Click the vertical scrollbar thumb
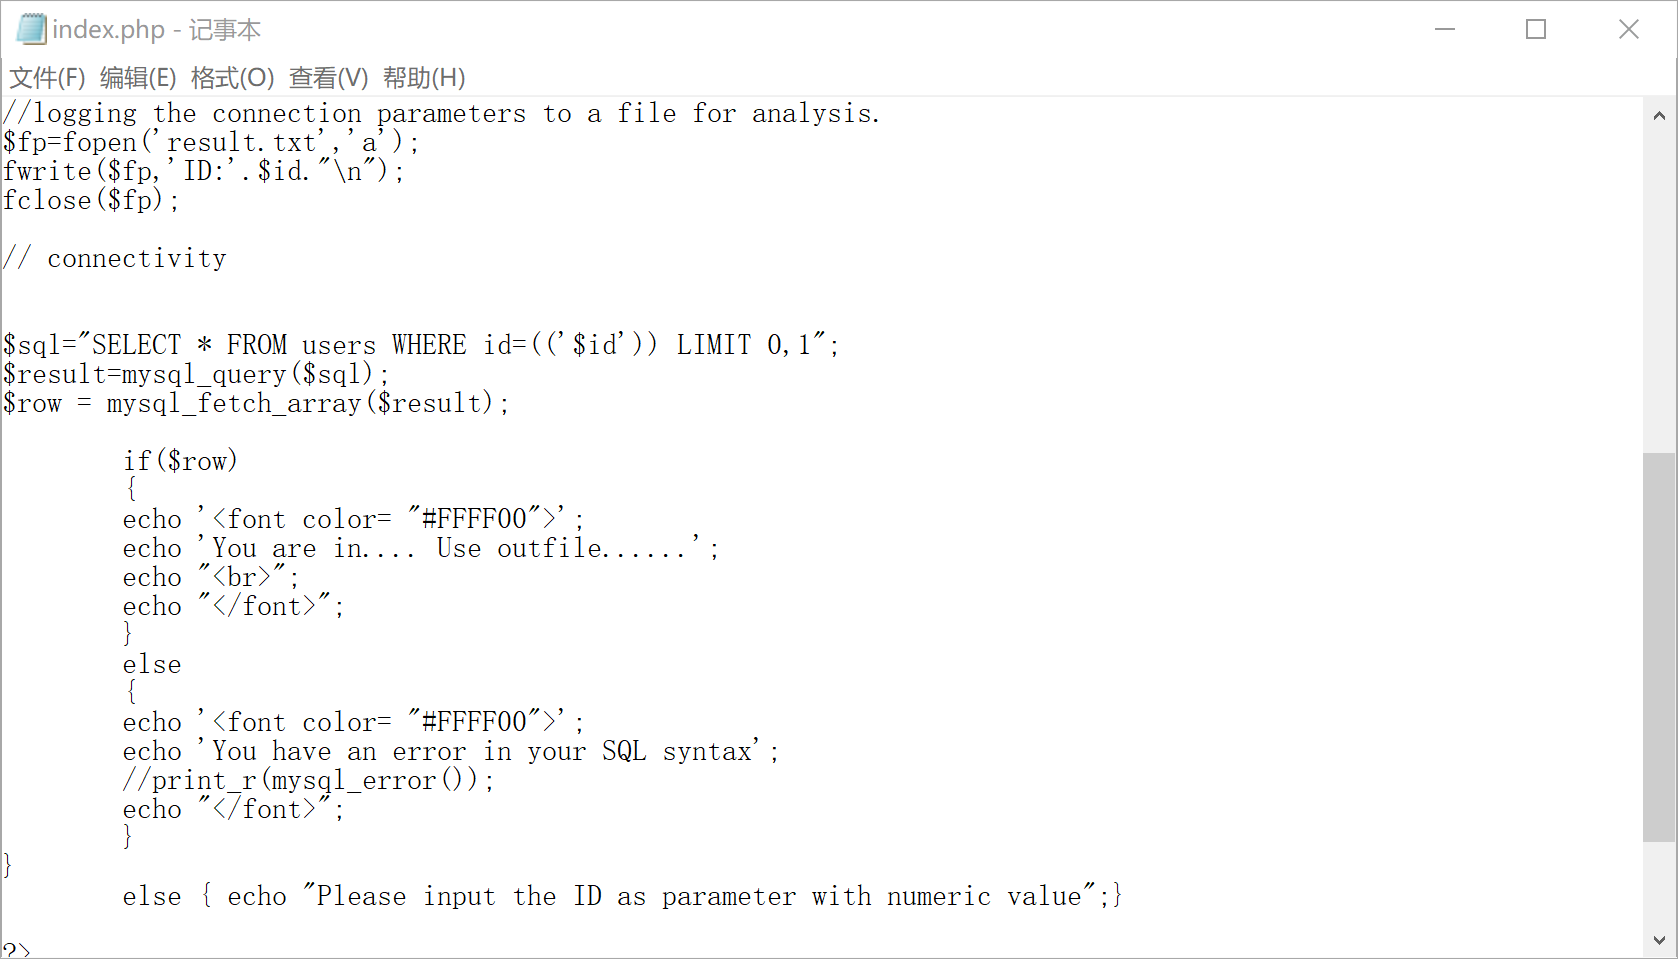1678x959 pixels. (x=1660, y=647)
